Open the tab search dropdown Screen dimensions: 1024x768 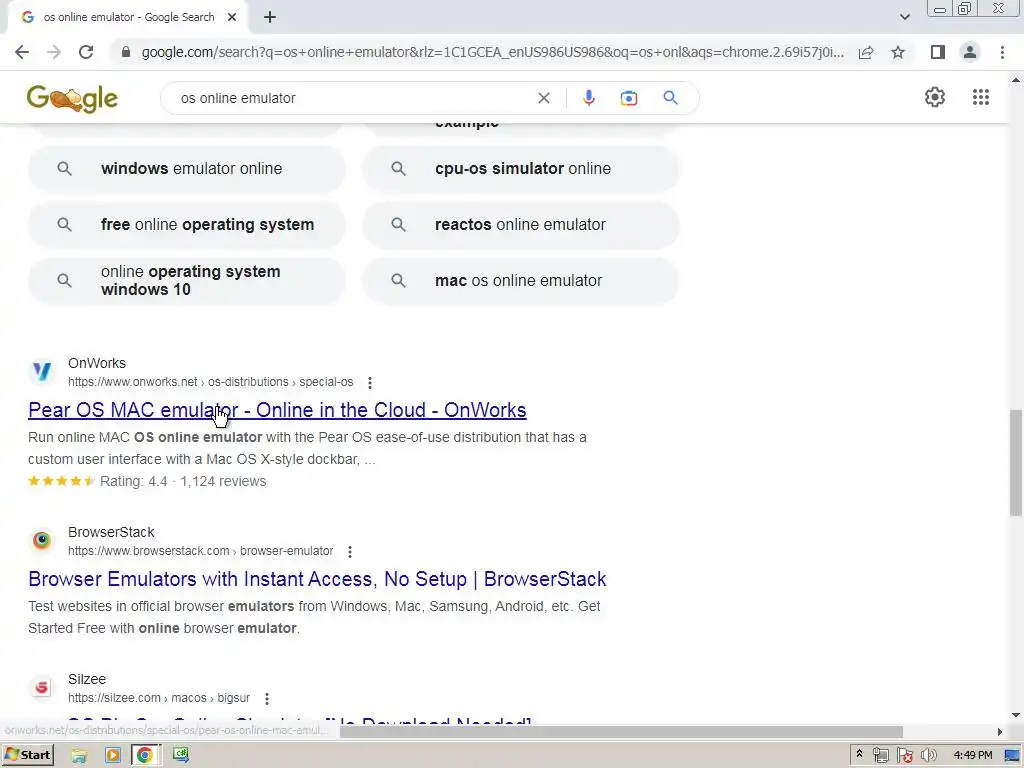904,17
